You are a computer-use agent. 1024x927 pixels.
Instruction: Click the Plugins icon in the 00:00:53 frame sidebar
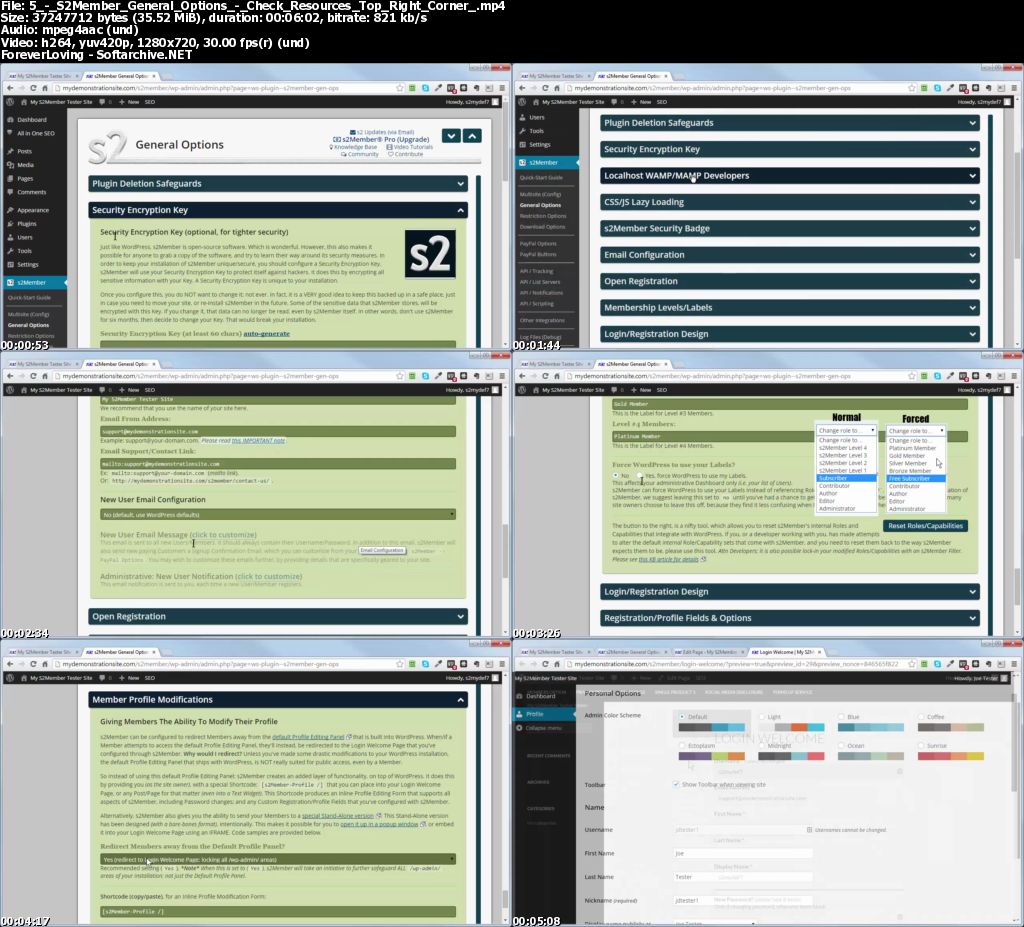tap(10, 223)
